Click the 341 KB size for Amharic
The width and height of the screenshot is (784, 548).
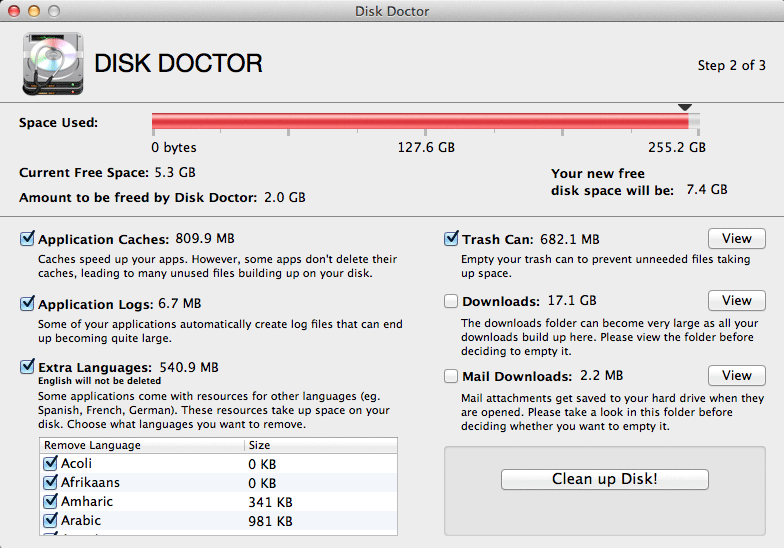(x=270, y=502)
